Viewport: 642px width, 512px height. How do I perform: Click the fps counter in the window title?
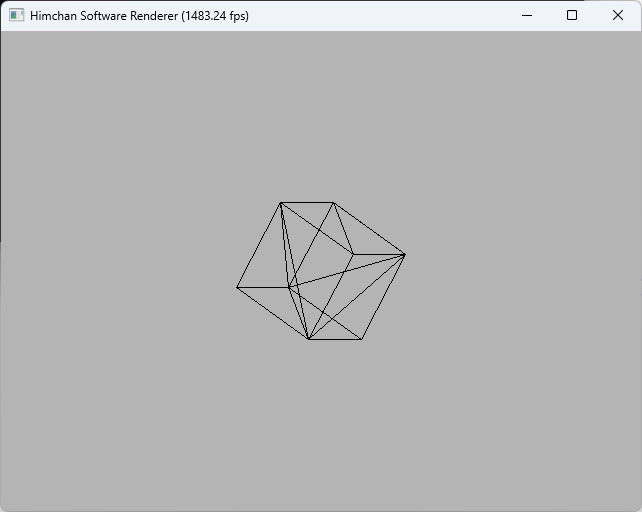[x=215, y=16]
